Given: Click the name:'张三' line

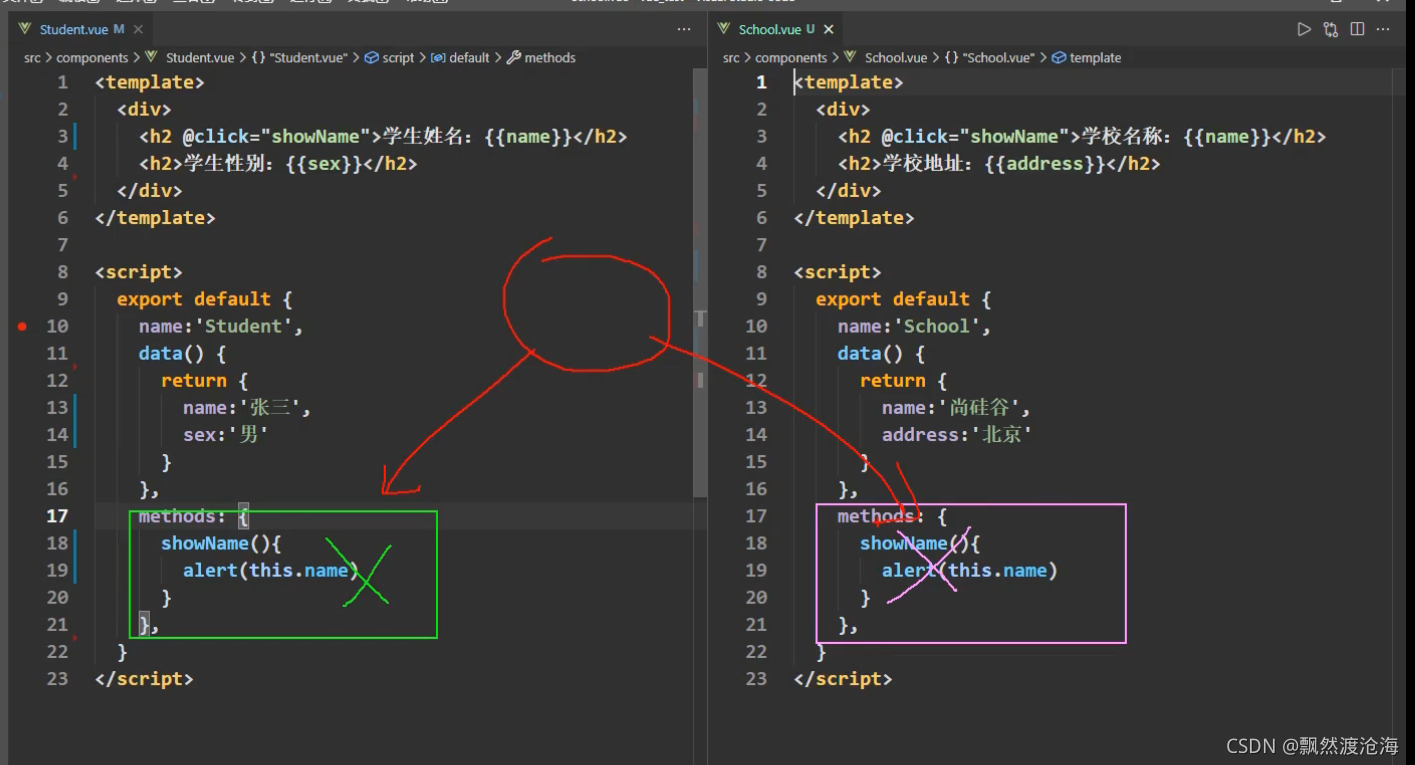Looking at the screenshot, I should [248, 408].
